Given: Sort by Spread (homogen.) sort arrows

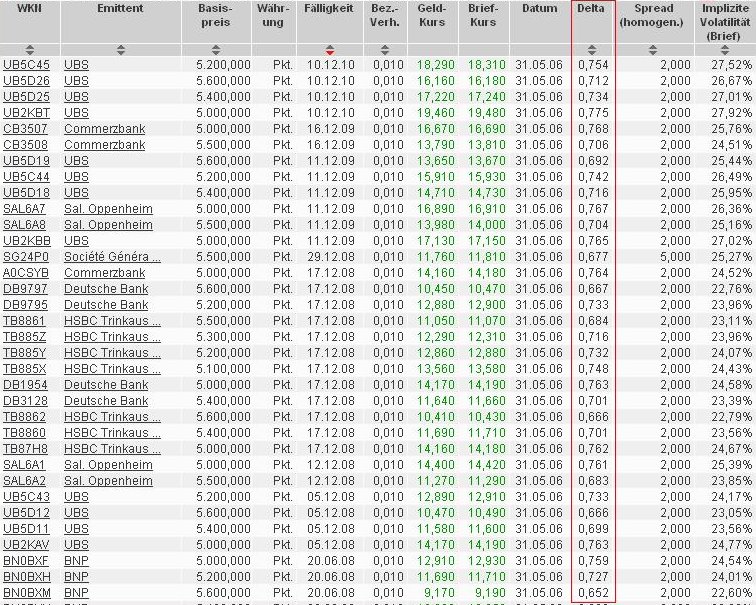Looking at the screenshot, I should [653, 49].
